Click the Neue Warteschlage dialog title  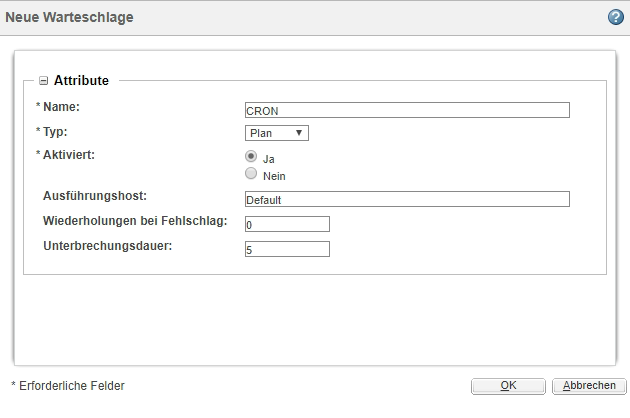click(70, 17)
